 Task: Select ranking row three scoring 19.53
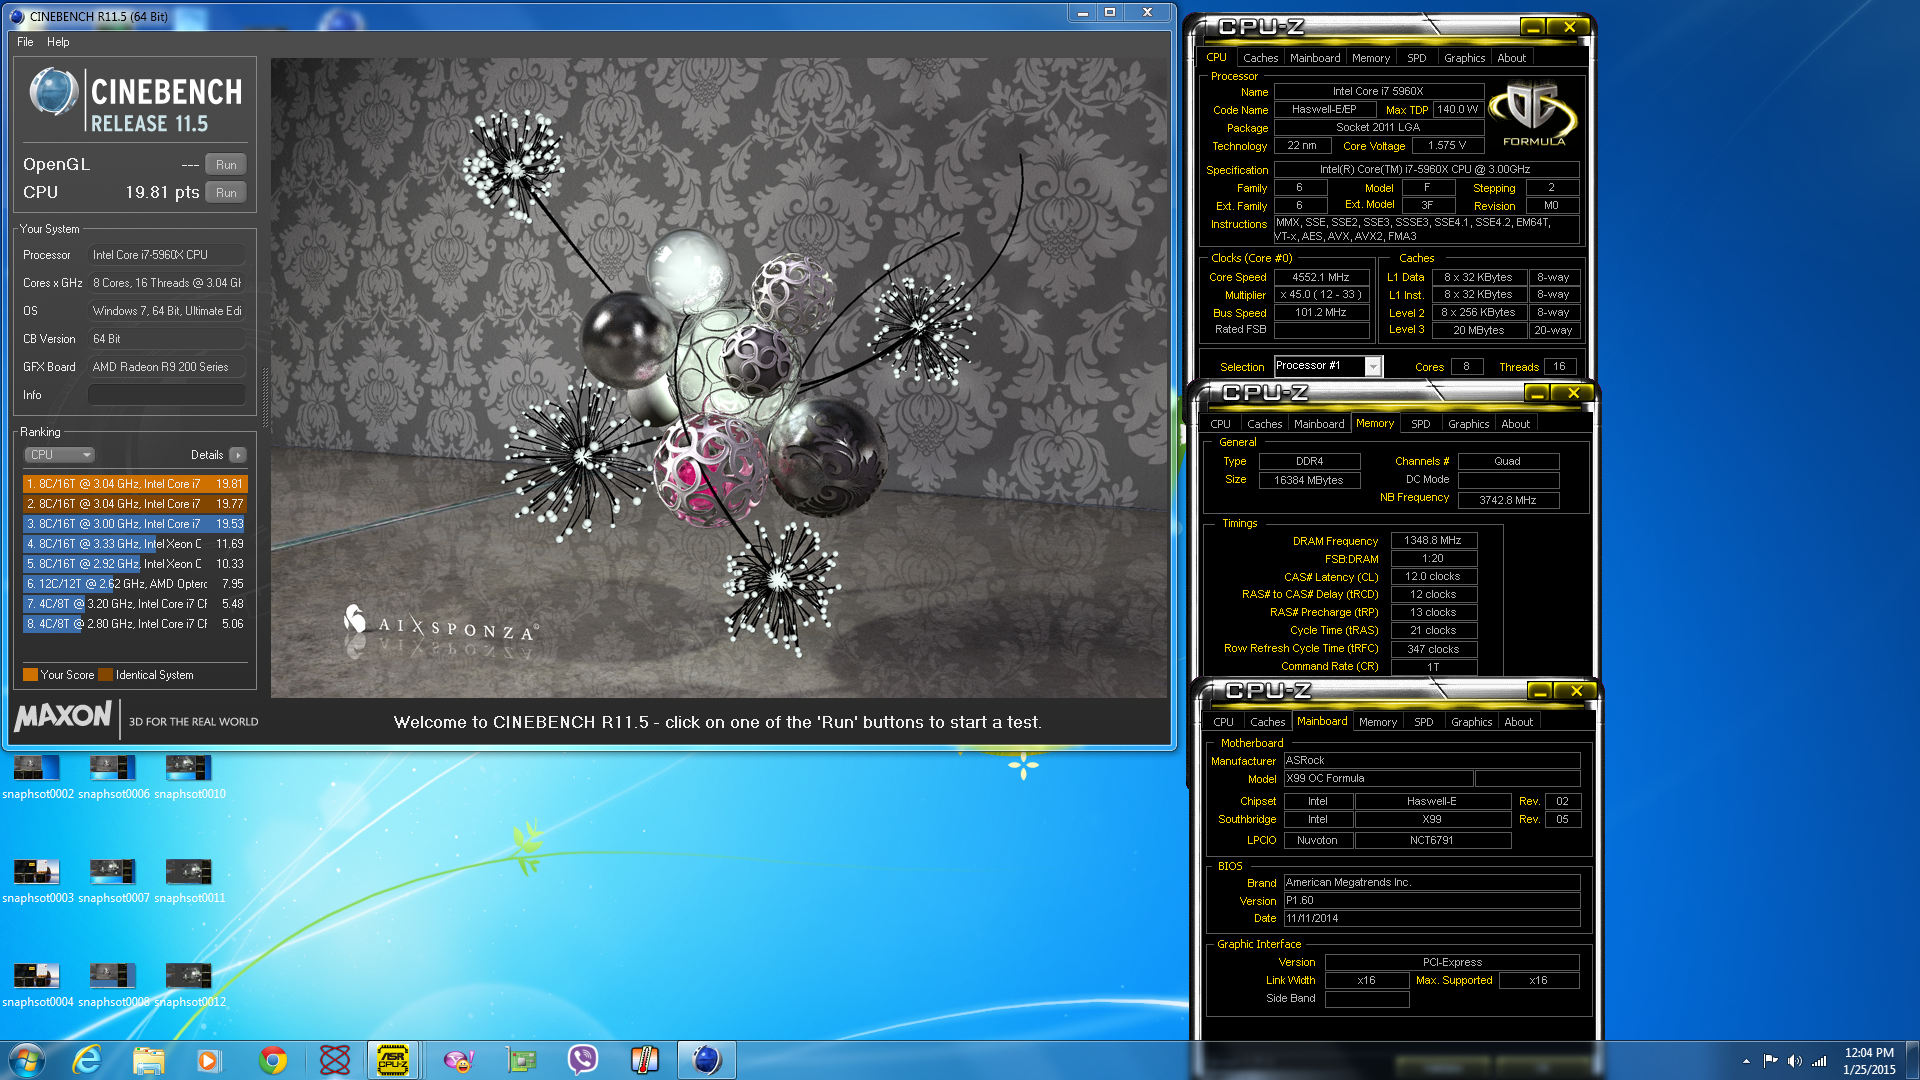click(135, 524)
